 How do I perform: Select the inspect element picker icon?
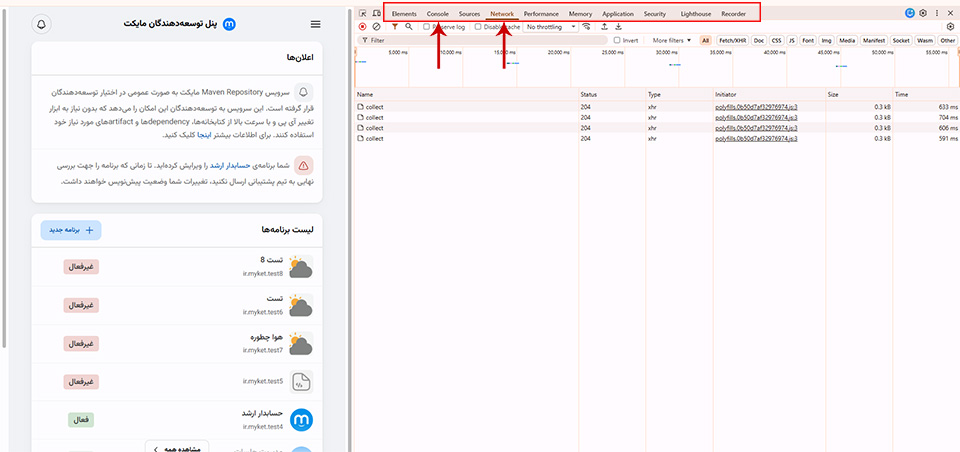(x=362, y=13)
